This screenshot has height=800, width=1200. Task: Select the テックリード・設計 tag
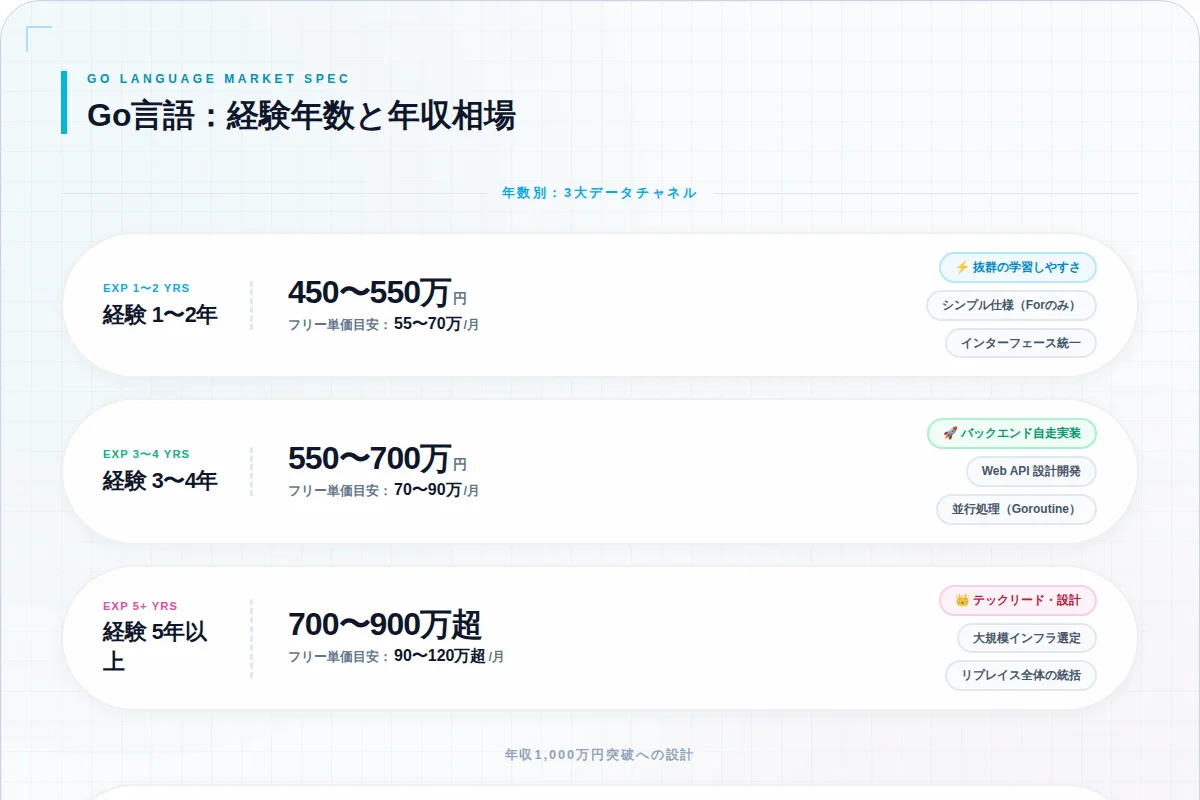click(x=1018, y=601)
